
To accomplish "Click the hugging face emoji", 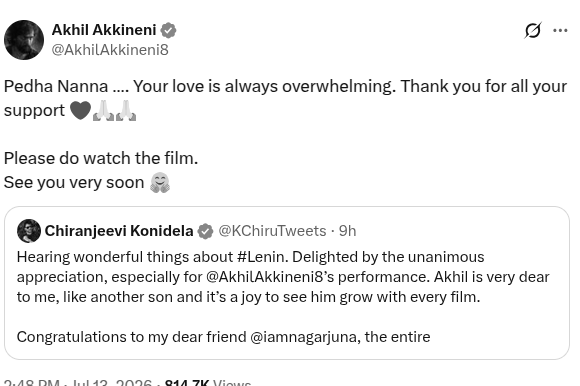I will [x=160, y=183].
